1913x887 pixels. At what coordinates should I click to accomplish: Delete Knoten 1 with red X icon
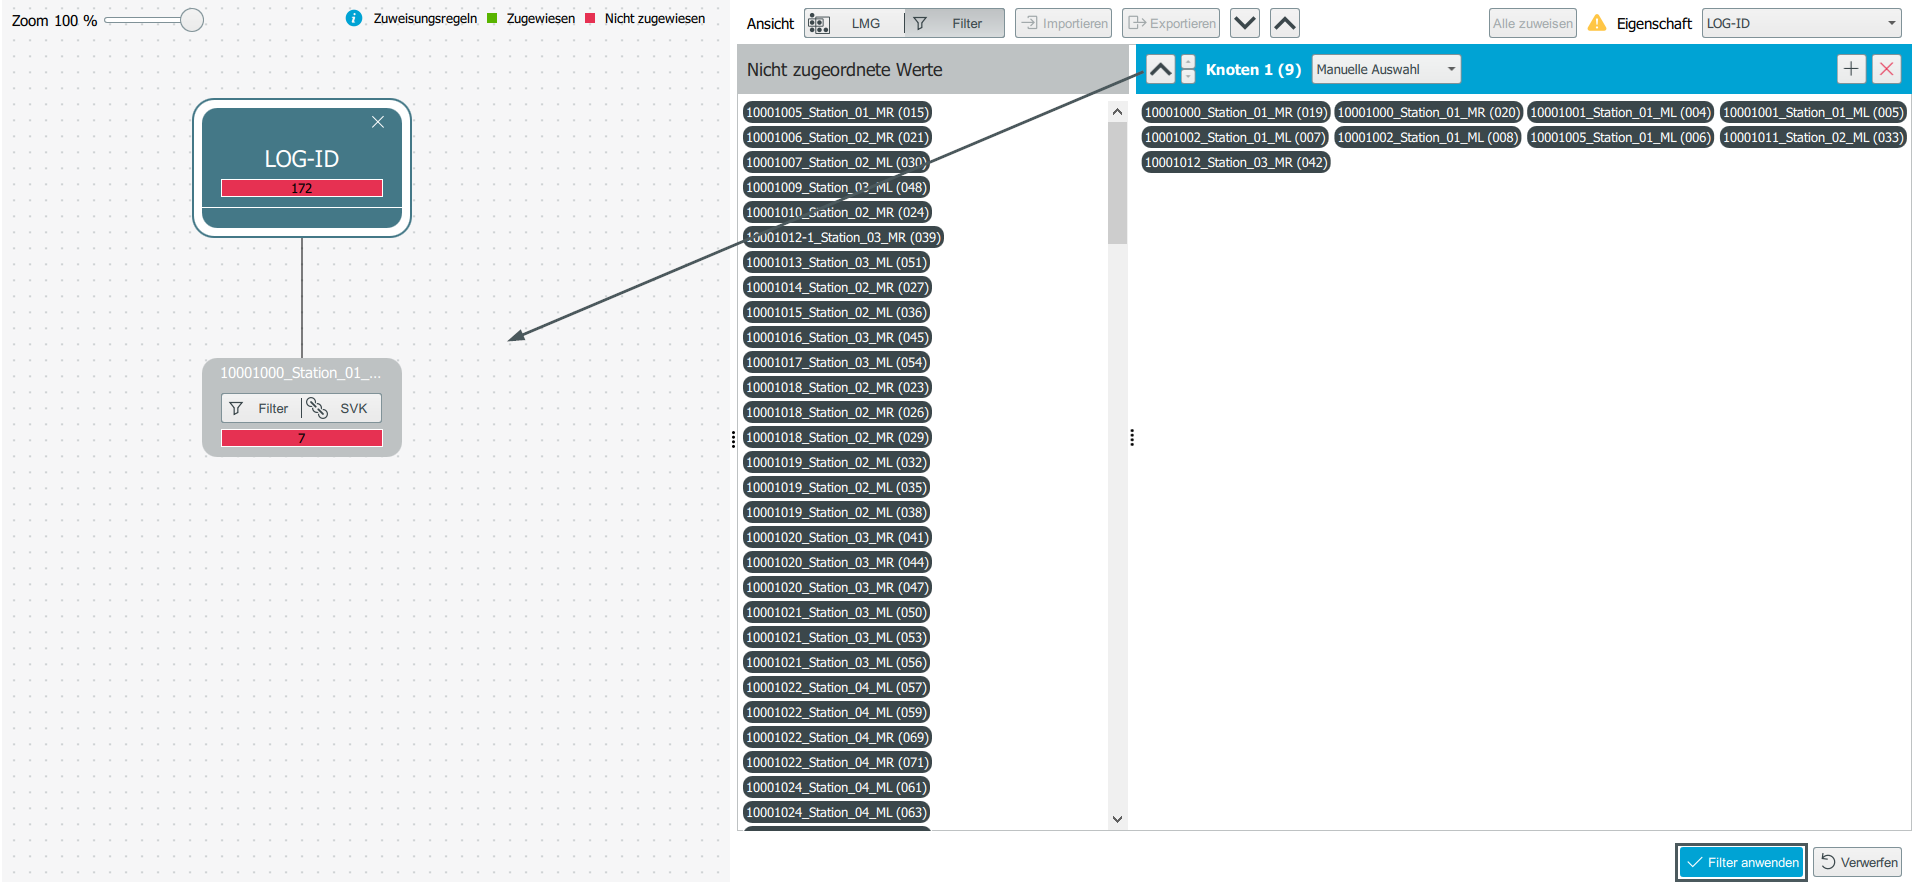click(x=1886, y=69)
